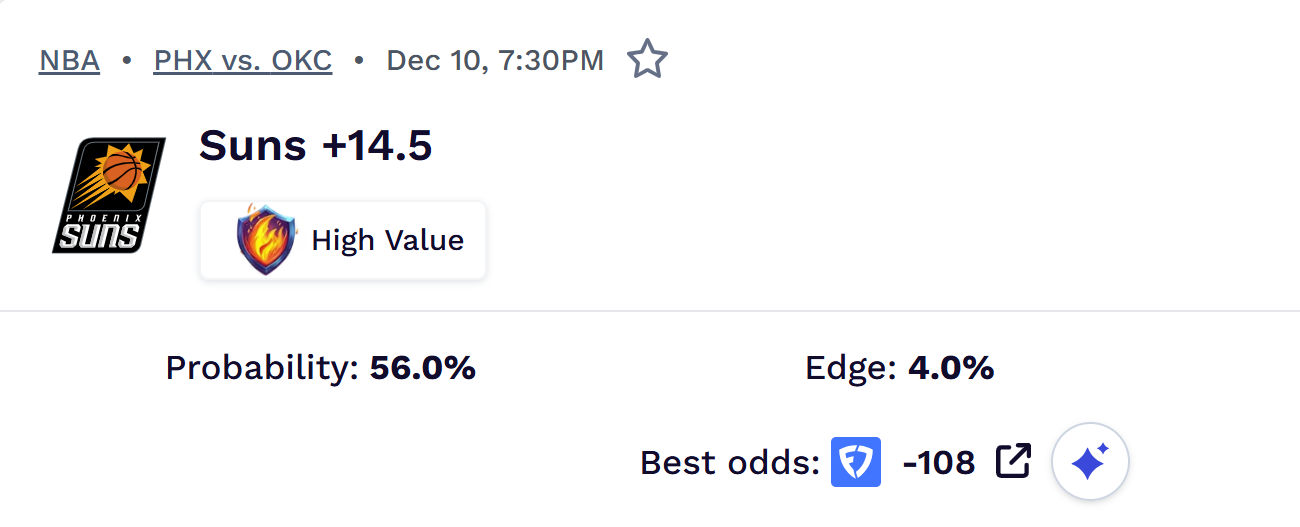Click the flaming shield High Value icon

click(x=266, y=240)
